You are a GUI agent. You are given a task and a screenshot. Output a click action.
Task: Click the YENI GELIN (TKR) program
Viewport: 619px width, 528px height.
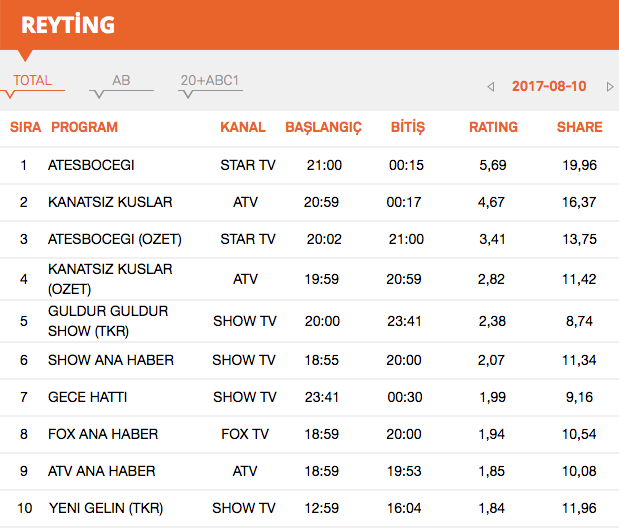pos(105,508)
